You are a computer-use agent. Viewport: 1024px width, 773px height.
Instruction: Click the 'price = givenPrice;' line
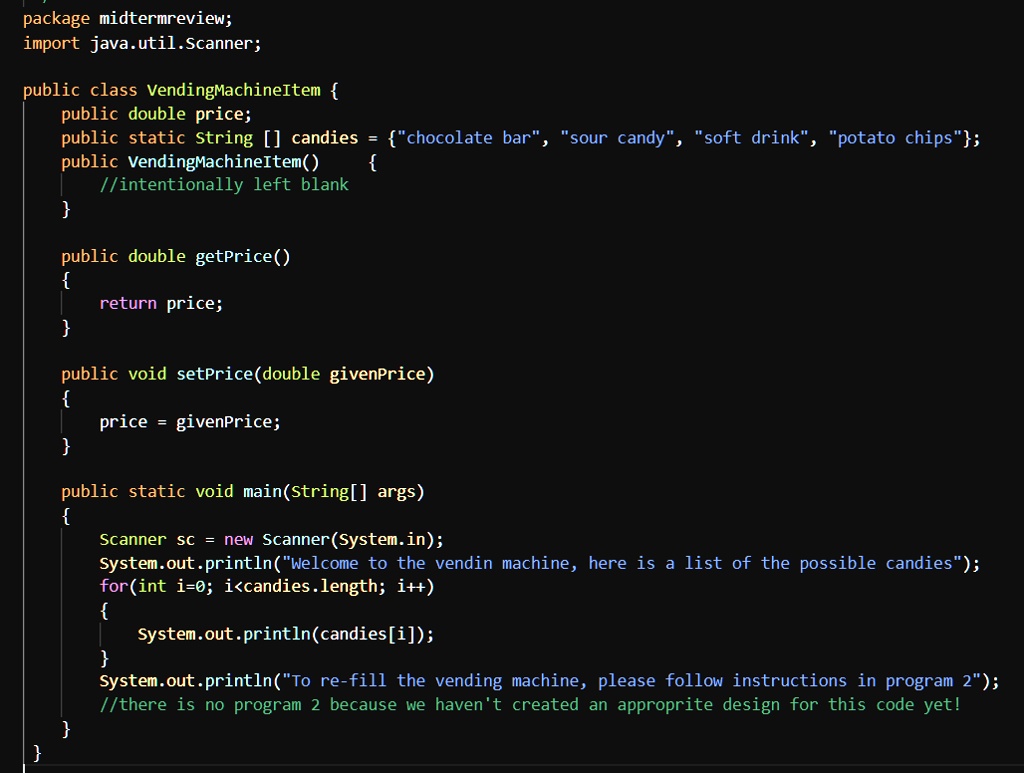tap(189, 422)
